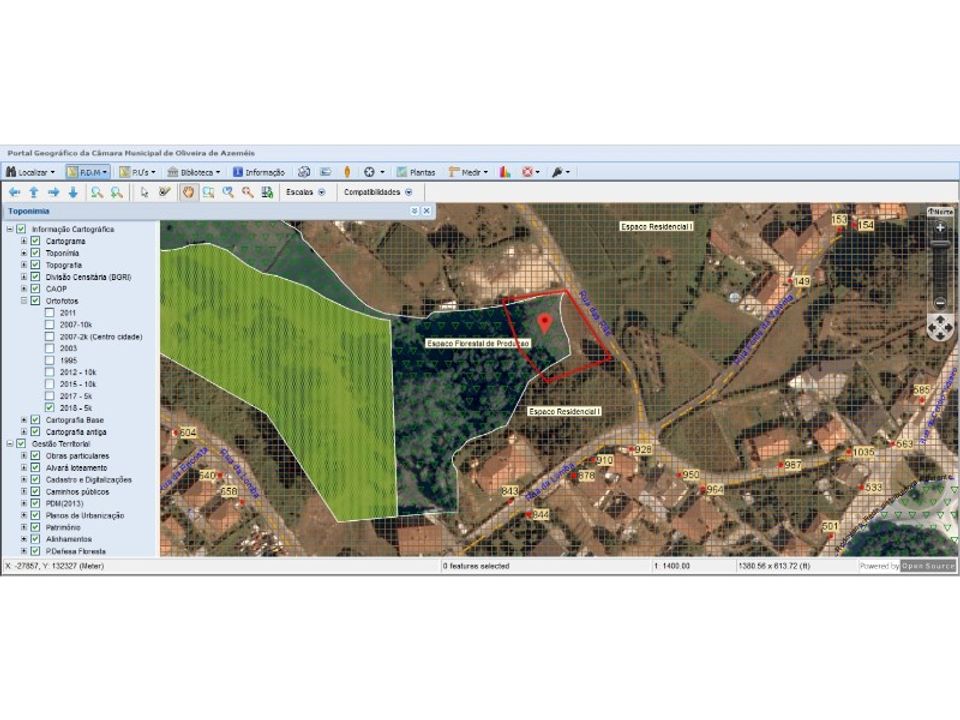This screenshot has height=720, width=960.
Task: Open the Localizar dropdown menu
Action: tap(31, 172)
